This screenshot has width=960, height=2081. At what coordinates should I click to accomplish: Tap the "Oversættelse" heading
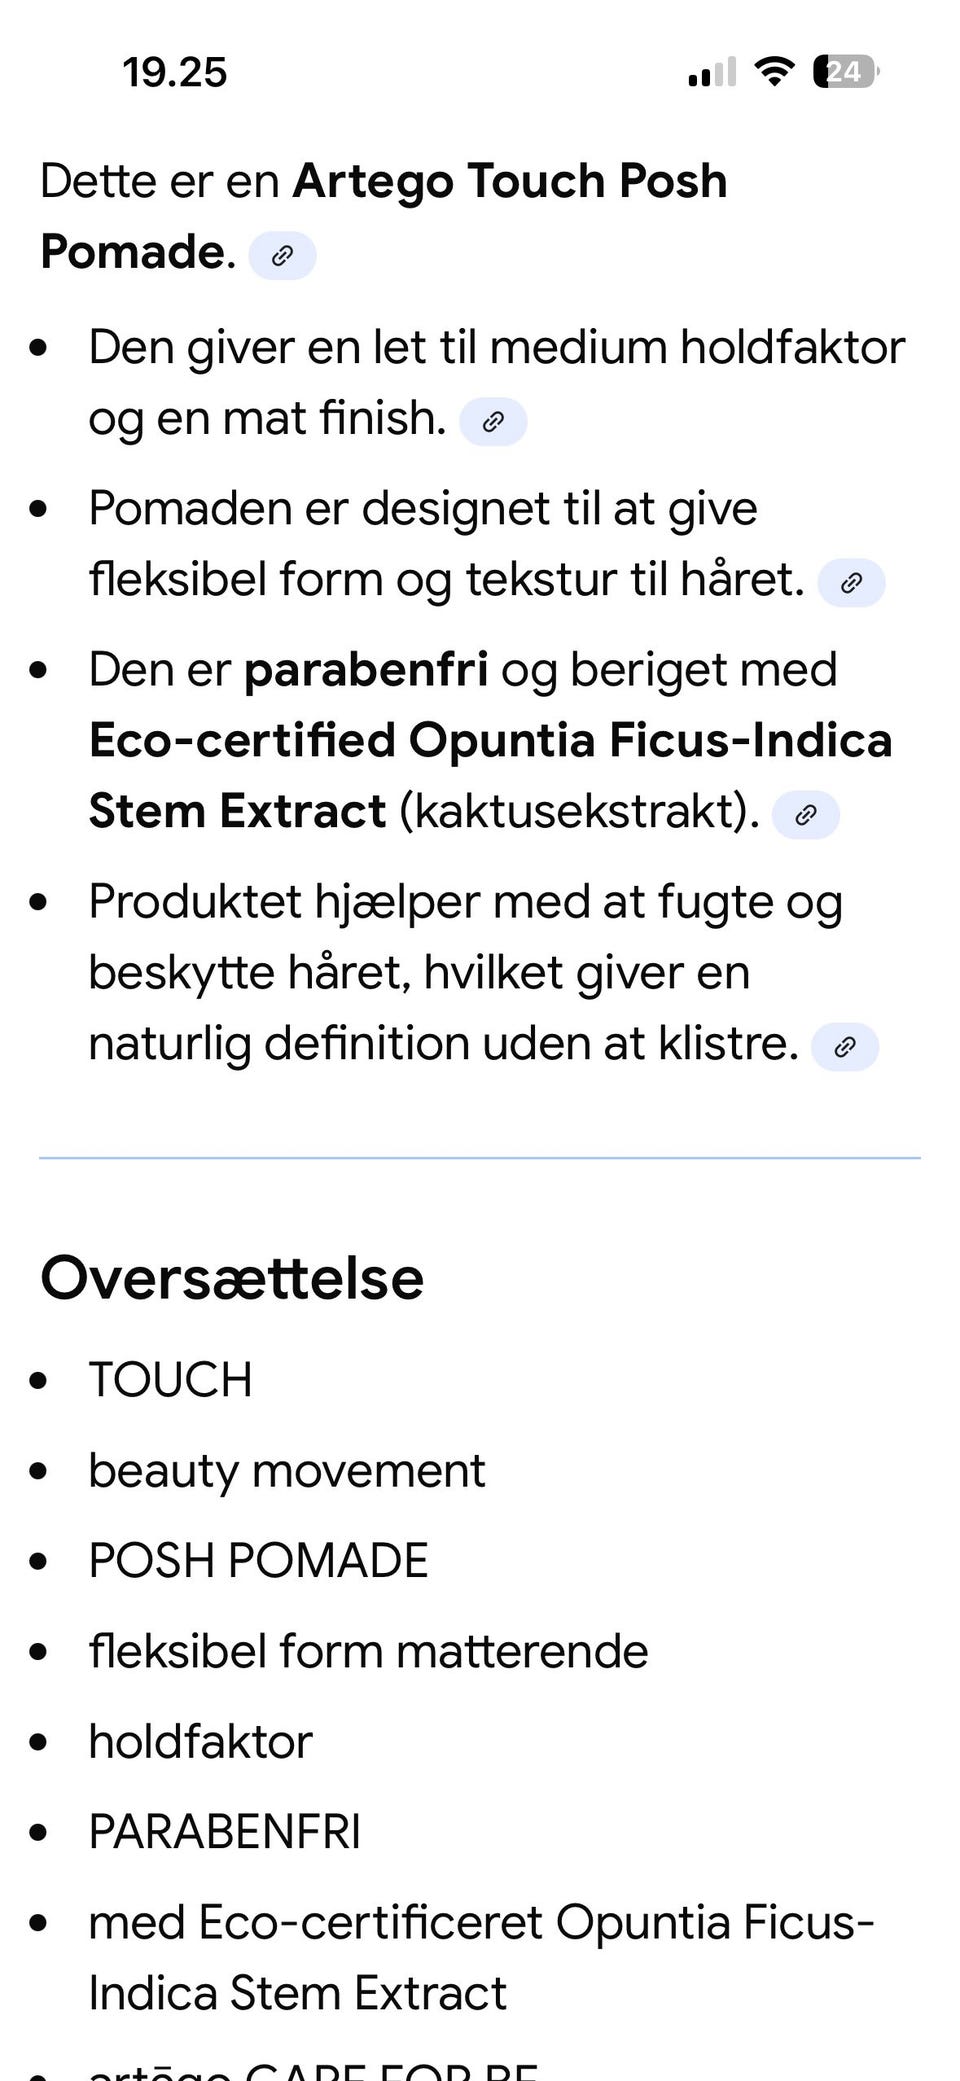[232, 1278]
